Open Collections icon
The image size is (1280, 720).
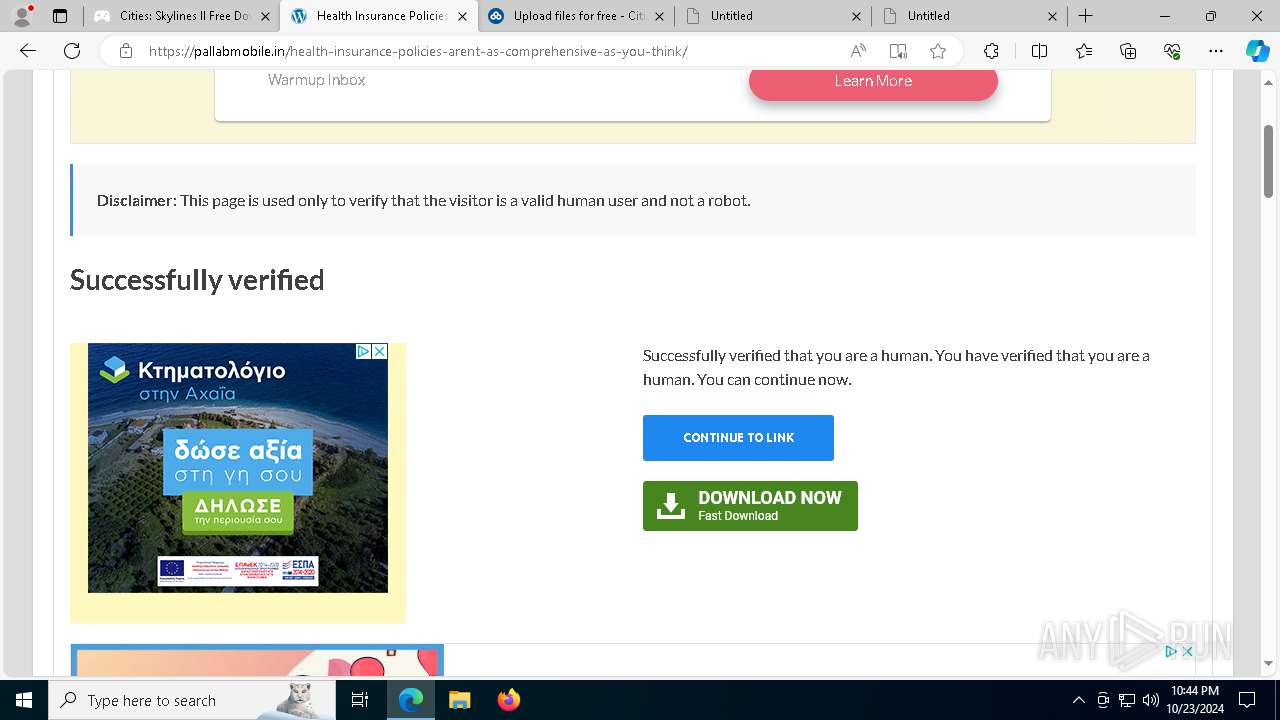point(1128,51)
